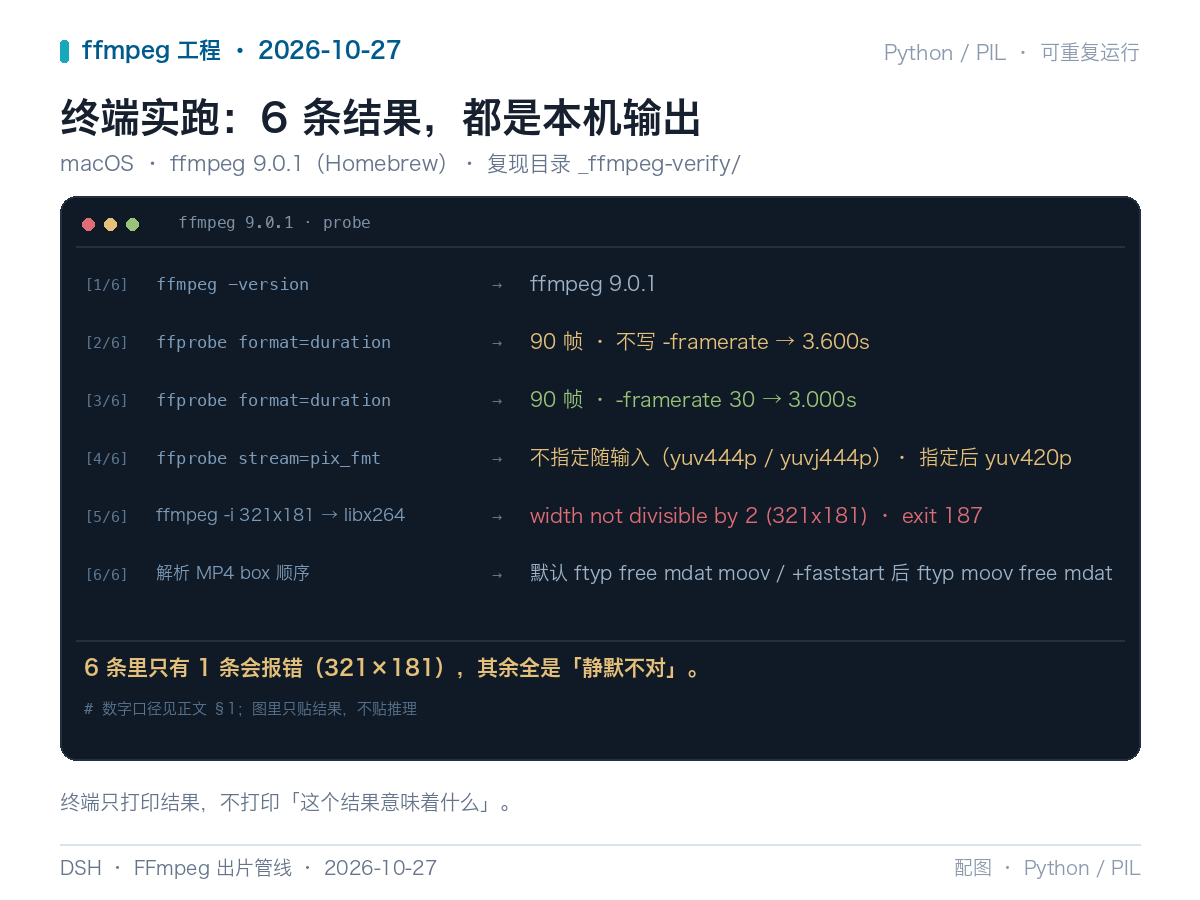Click footer "配图 · Python / PIL"

click(1047, 868)
